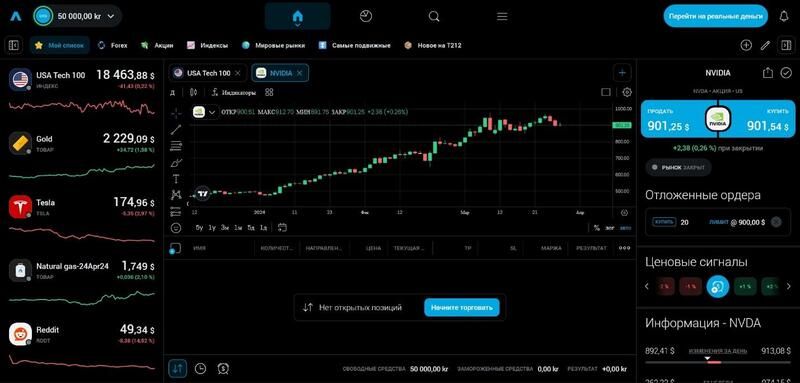The width and height of the screenshot is (800, 383).
Task: Select the Мировые рынки category tab
Action: coord(273,45)
